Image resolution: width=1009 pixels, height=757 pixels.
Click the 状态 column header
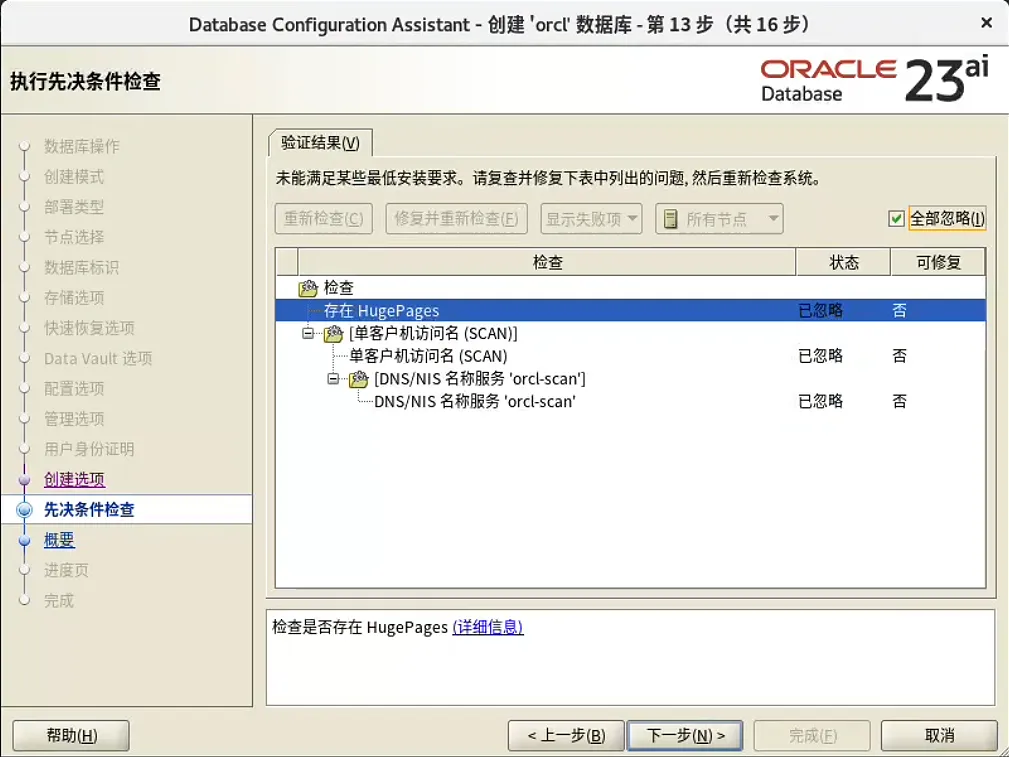pyautogui.click(x=843, y=261)
